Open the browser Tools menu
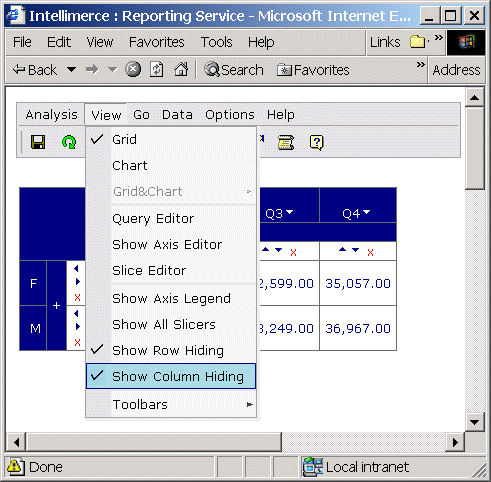 pos(216,42)
